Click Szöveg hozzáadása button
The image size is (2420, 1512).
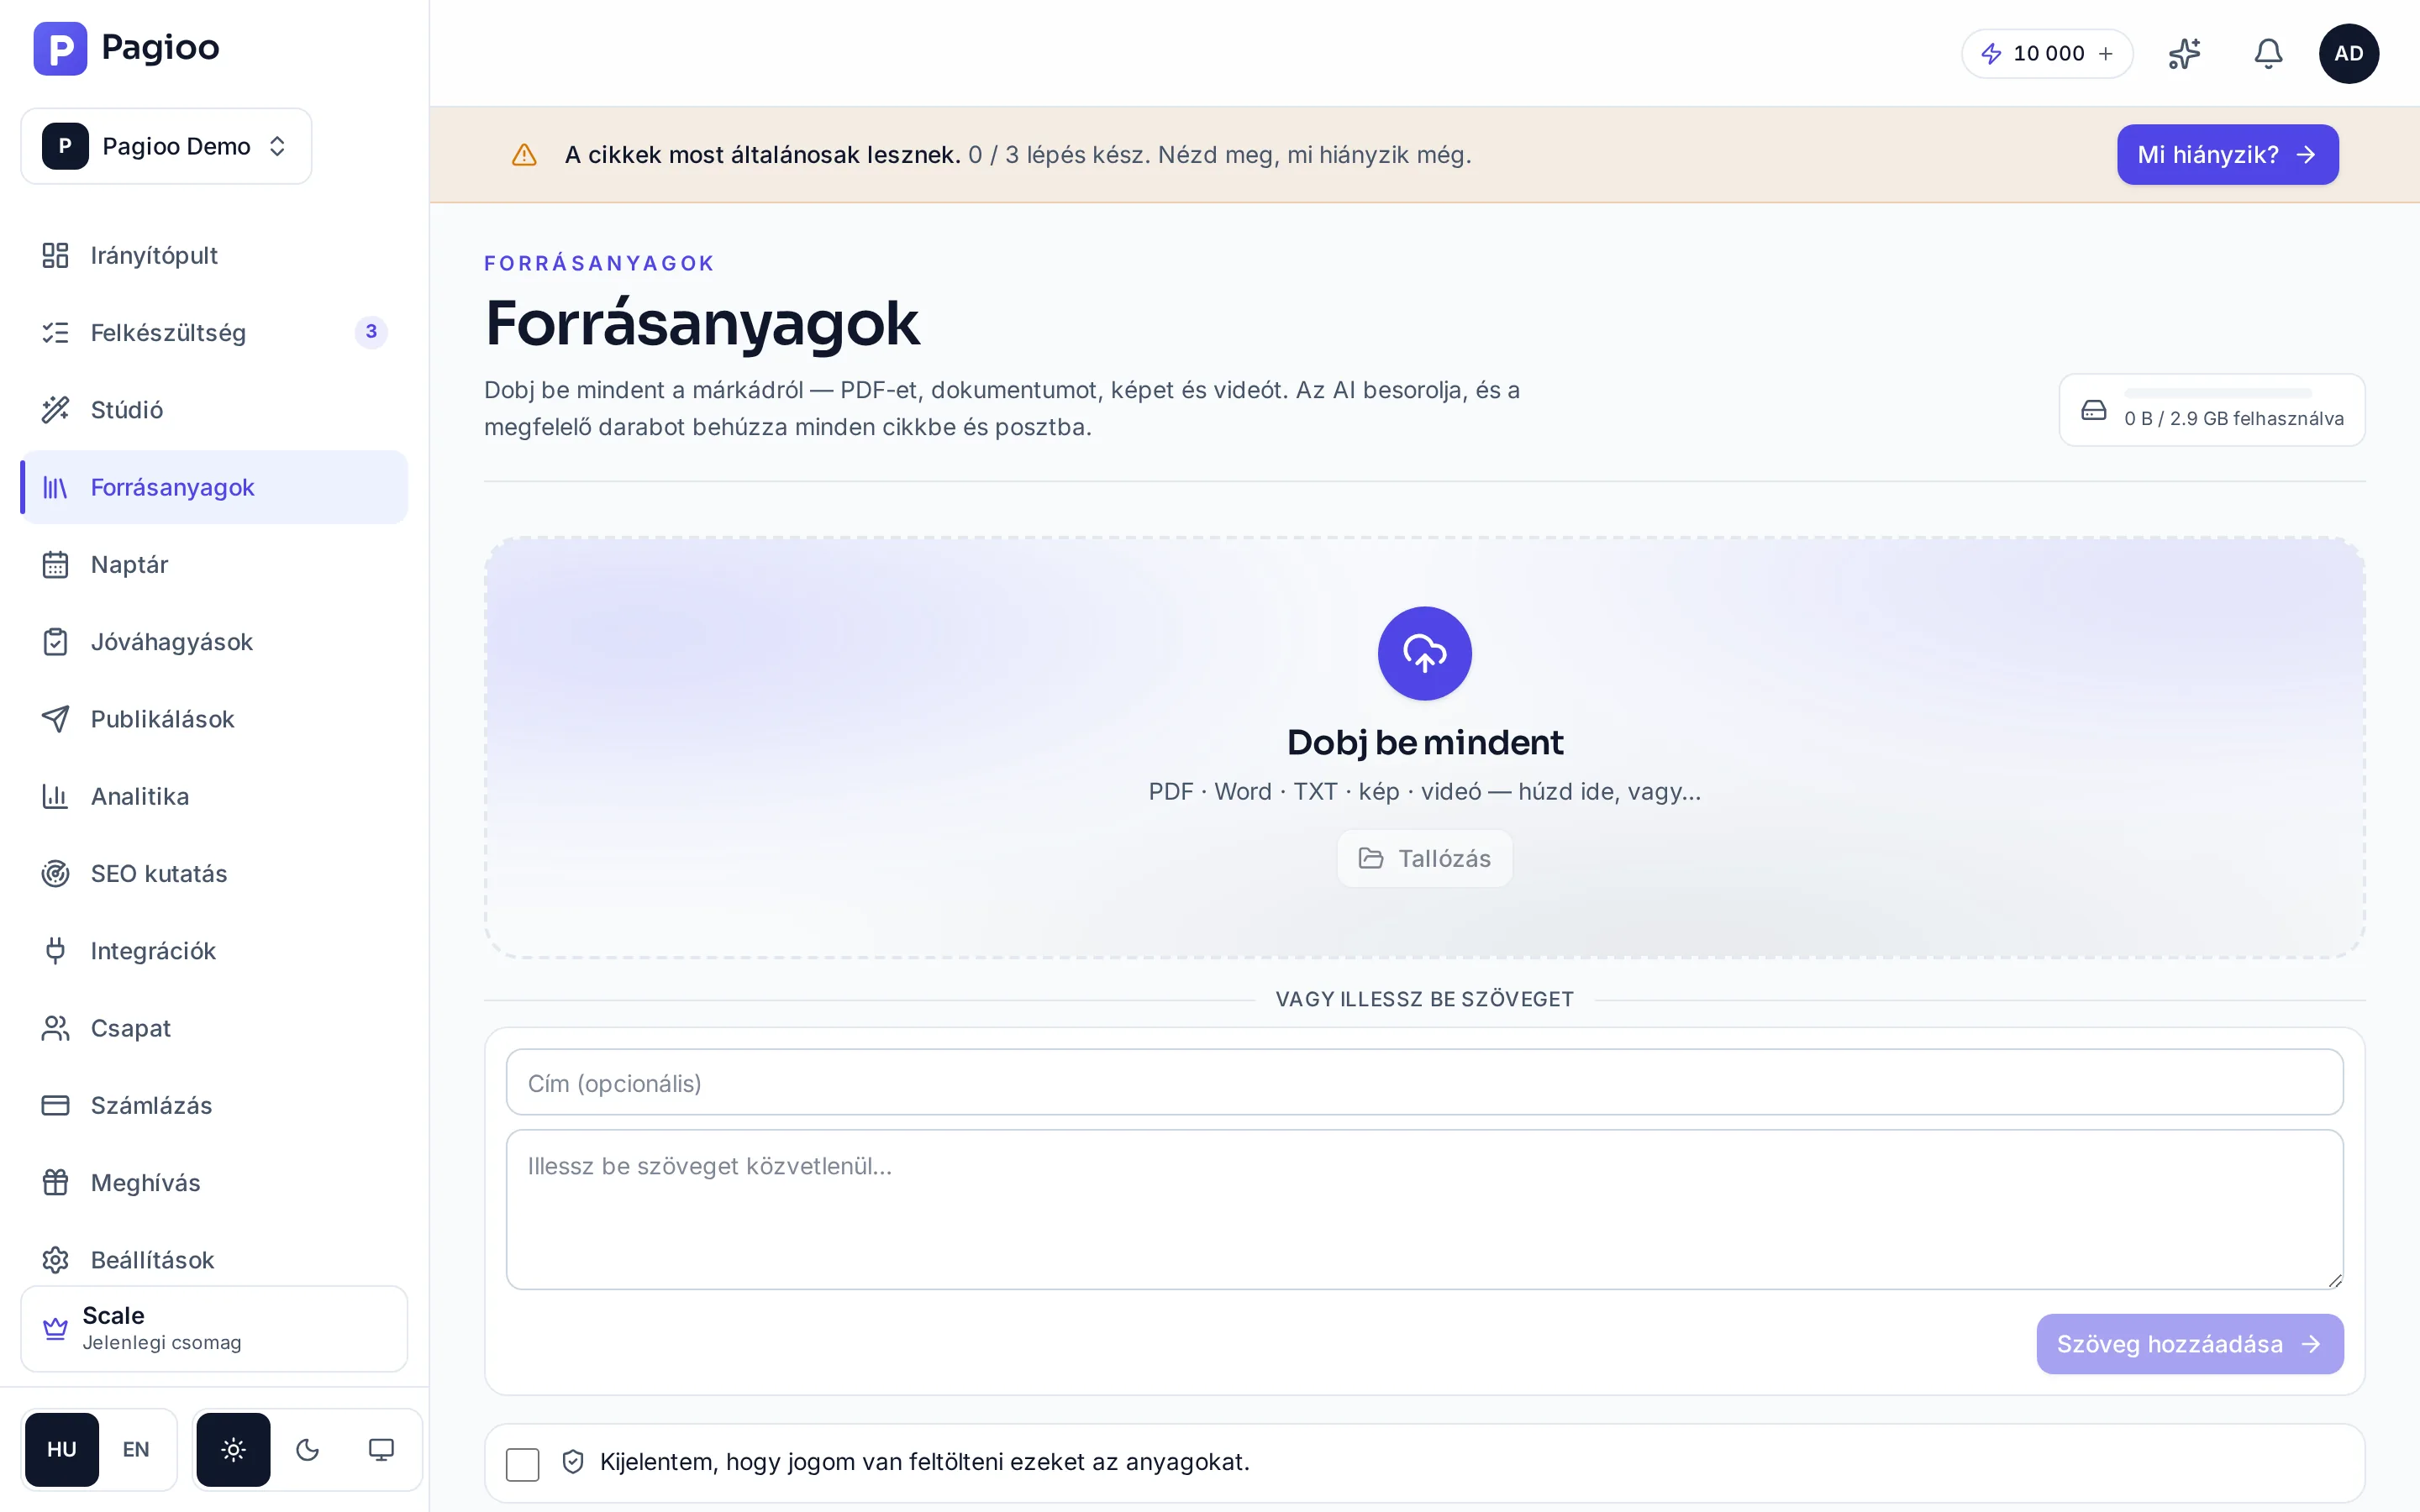coord(2190,1344)
